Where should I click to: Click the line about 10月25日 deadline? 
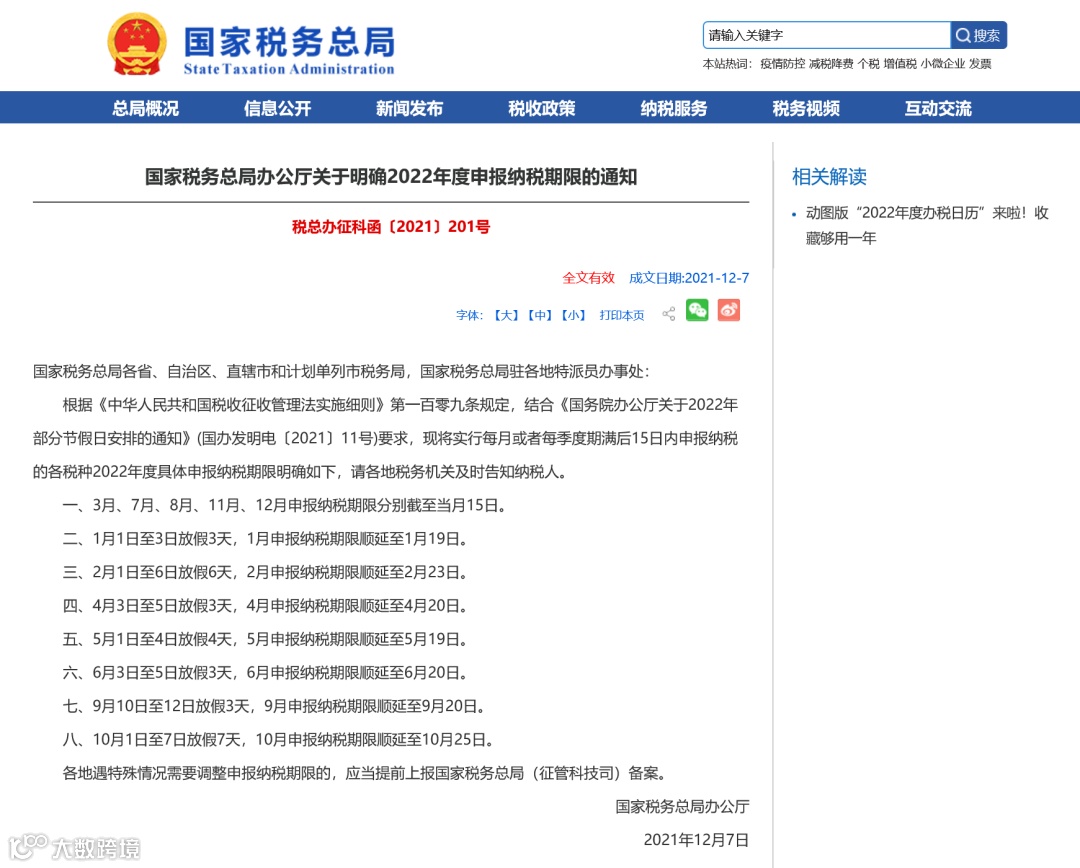279,740
